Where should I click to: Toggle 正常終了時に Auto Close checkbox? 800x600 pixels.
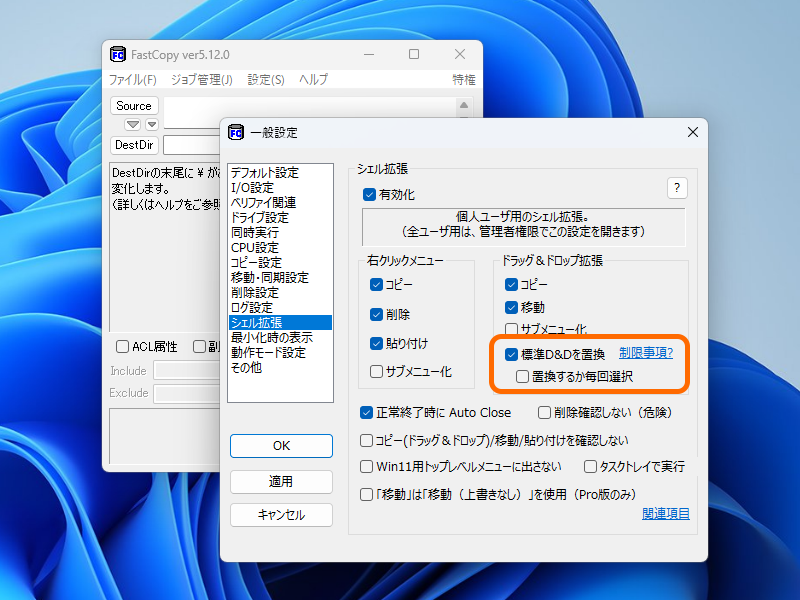coord(366,412)
